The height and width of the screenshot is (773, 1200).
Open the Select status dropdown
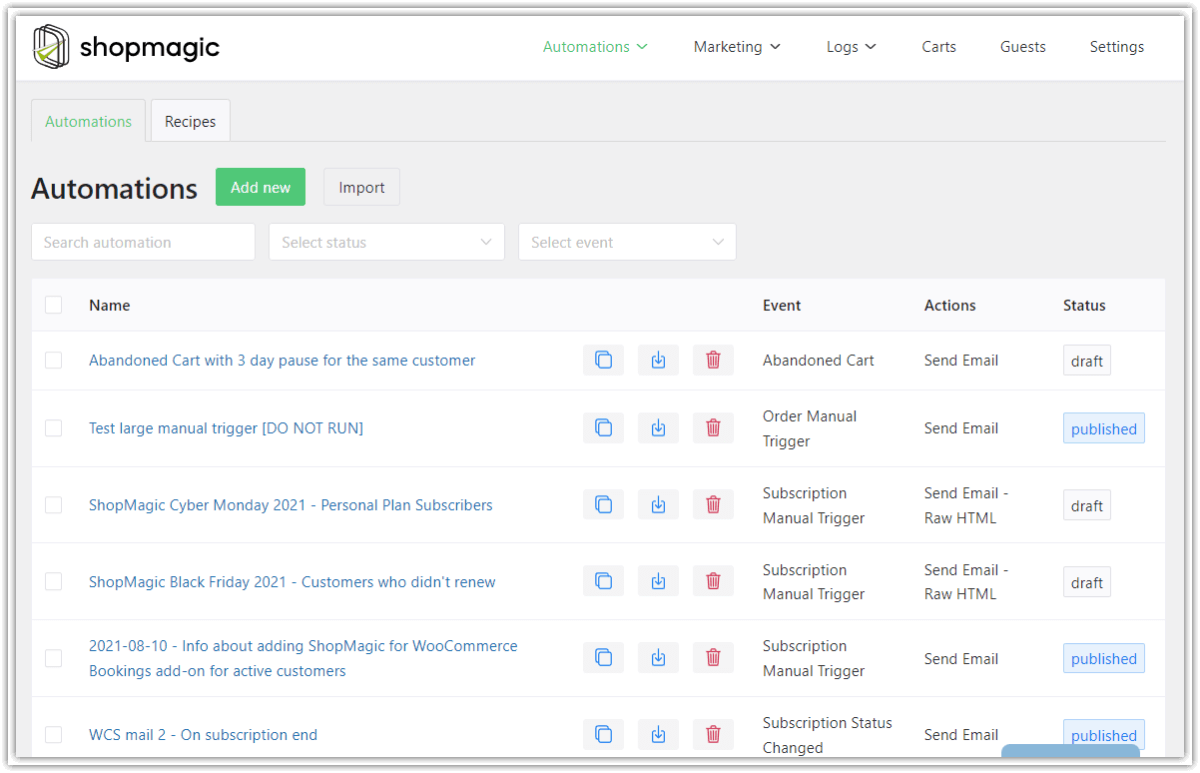(x=386, y=241)
